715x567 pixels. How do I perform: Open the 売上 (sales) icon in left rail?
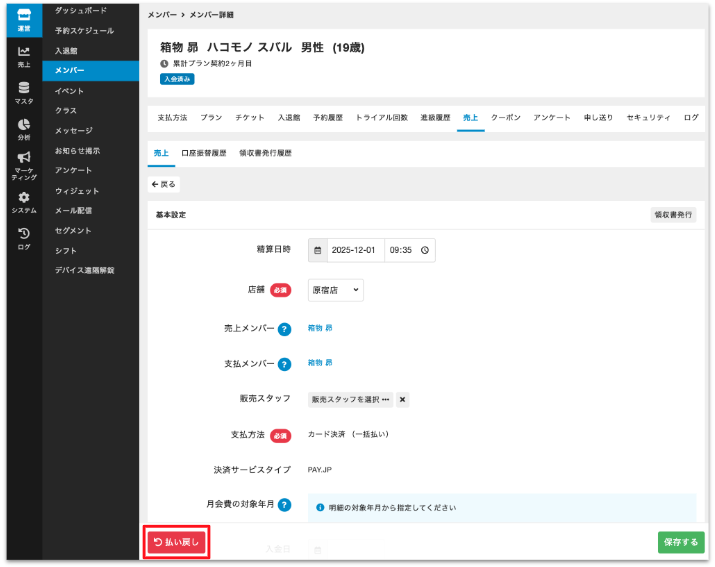tap(24, 56)
